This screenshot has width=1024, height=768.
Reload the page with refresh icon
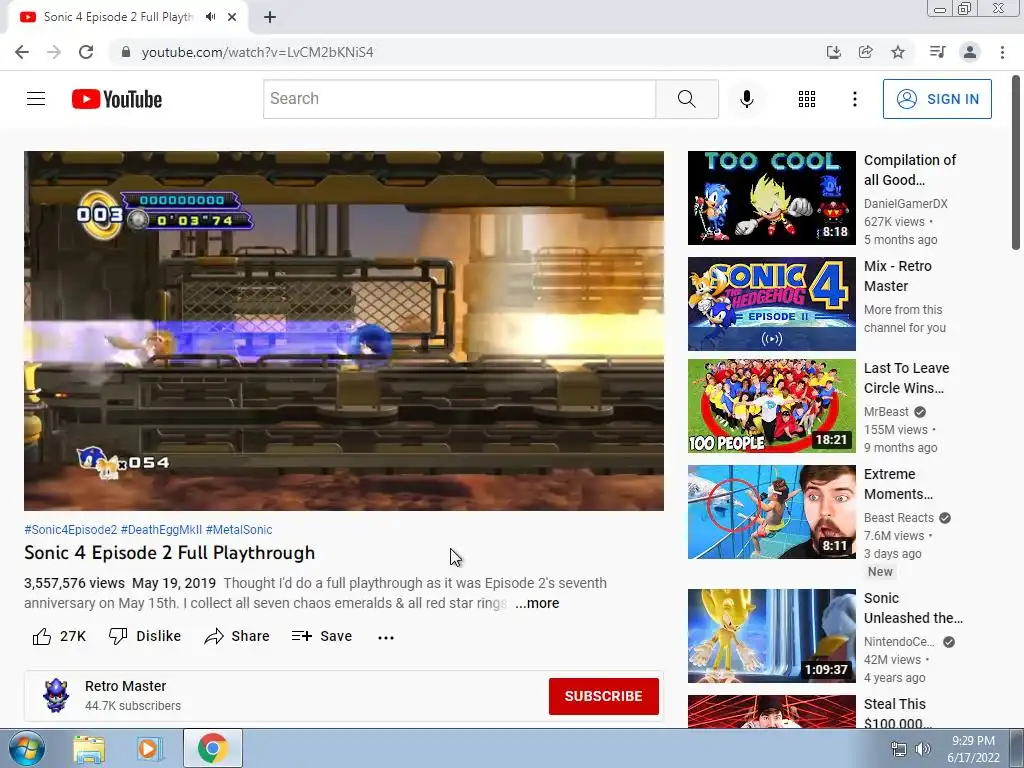86,52
